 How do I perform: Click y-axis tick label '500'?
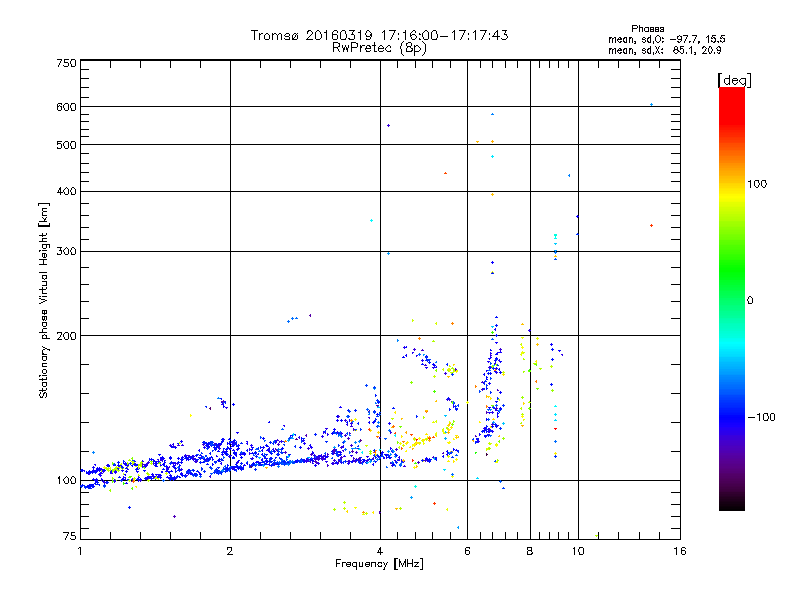(66, 145)
